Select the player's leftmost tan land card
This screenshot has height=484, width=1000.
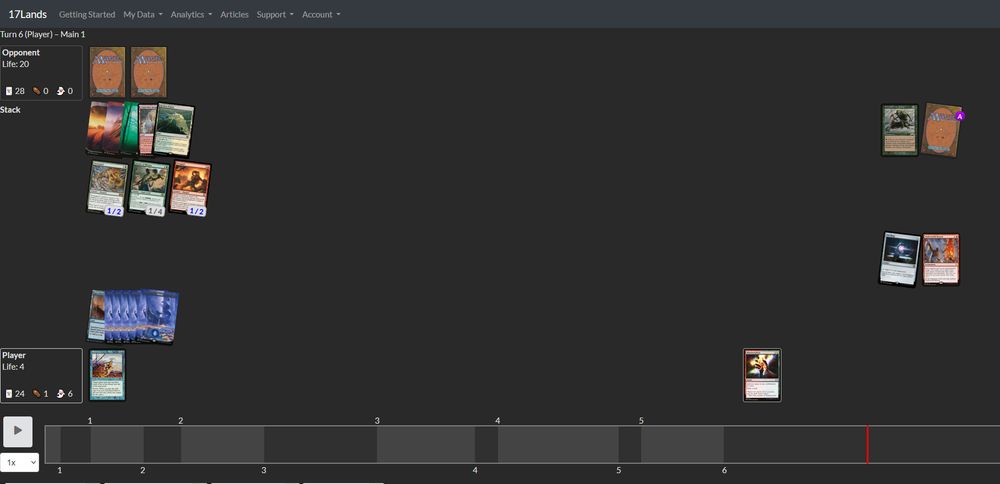click(x=96, y=316)
